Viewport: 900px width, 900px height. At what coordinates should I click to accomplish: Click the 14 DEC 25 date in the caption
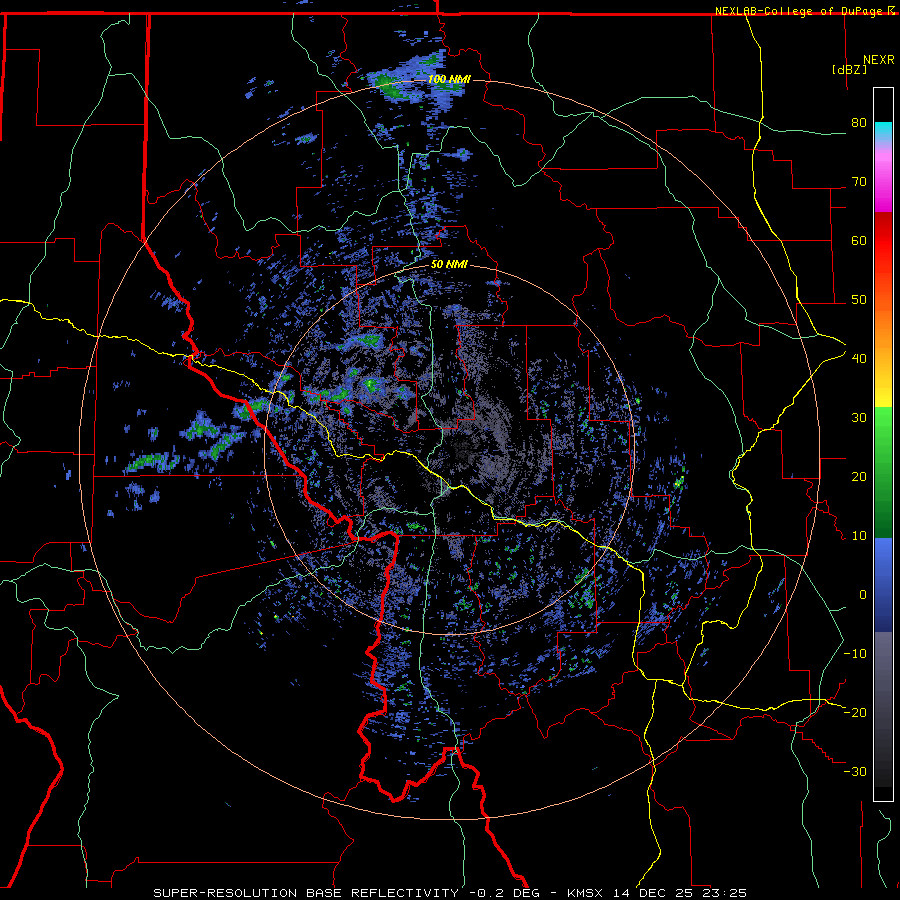[654, 893]
